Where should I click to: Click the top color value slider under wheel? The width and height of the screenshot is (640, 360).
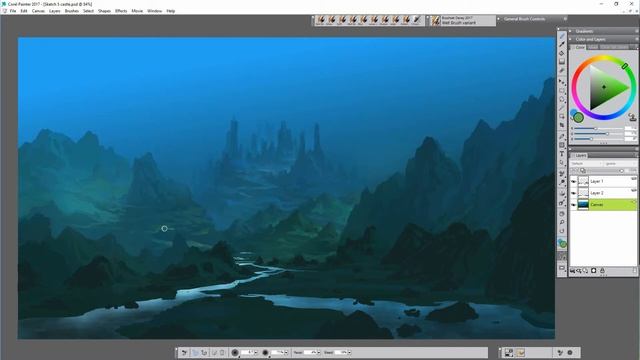coord(599,129)
